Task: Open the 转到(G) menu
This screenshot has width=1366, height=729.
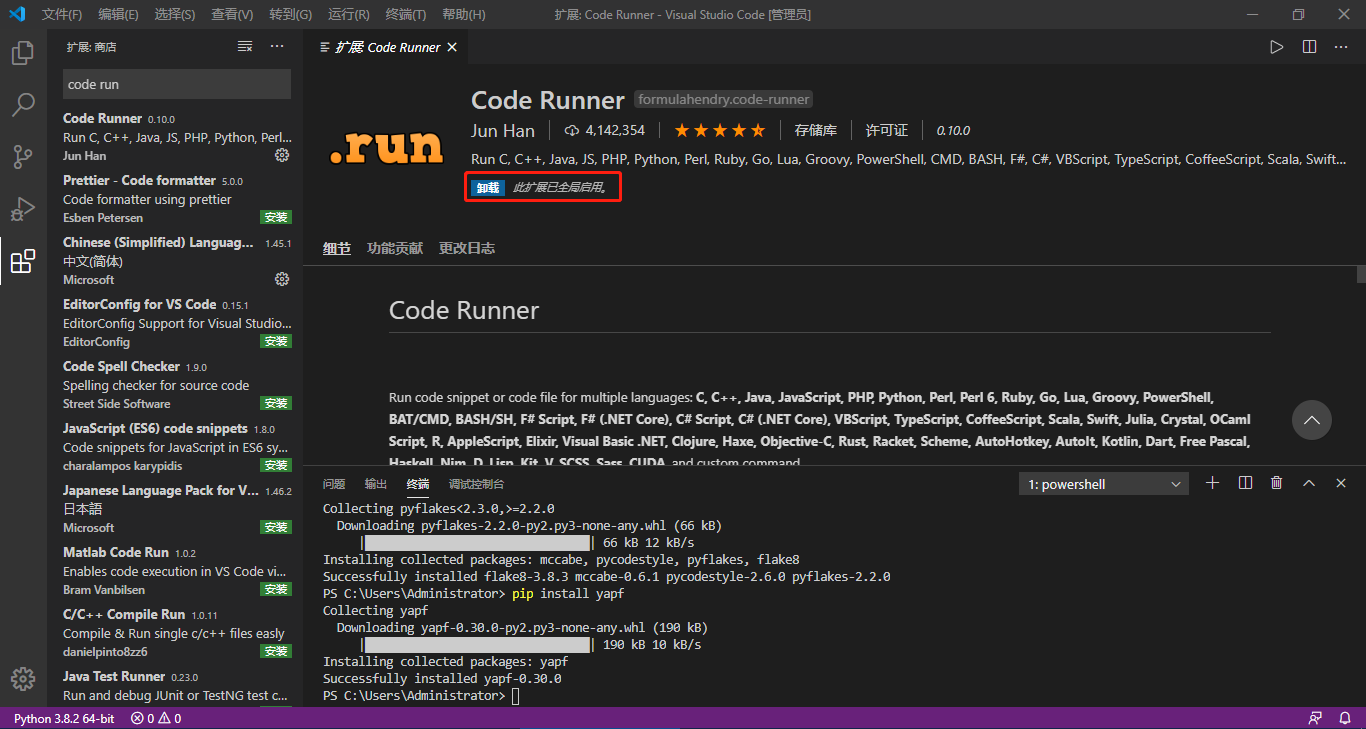Action: pos(290,14)
